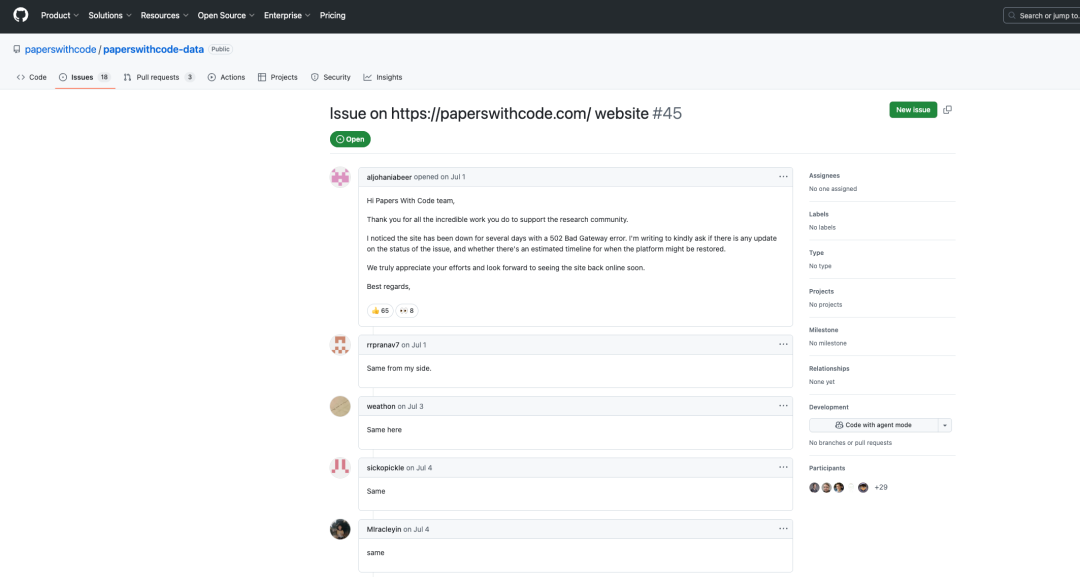Copy issue link icon beside New issue
The width and height of the screenshot is (1080, 577).
click(947, 110)
